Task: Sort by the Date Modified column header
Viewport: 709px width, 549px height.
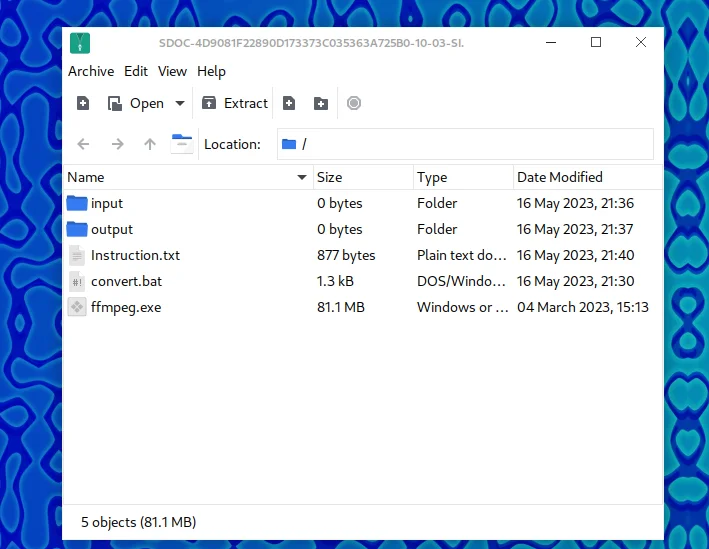Action: tap(588, 177)
